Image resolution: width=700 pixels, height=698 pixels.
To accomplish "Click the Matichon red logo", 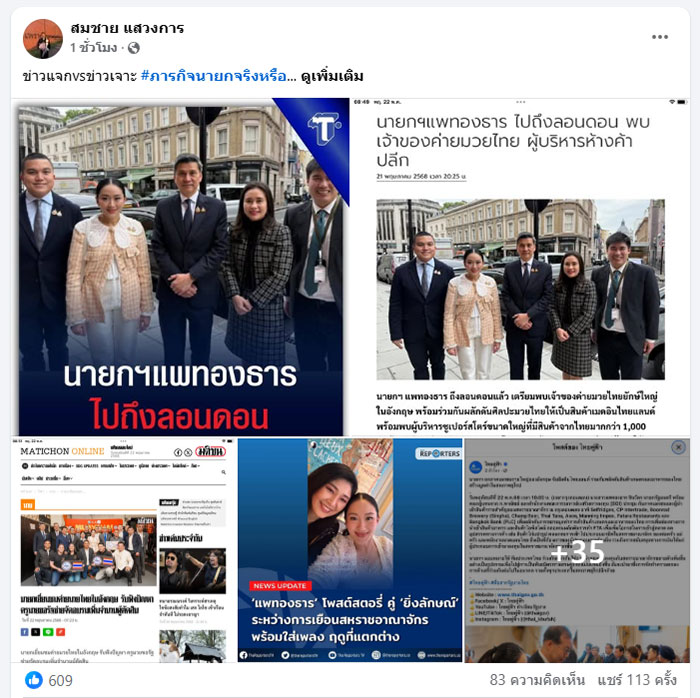I will 211,452.
